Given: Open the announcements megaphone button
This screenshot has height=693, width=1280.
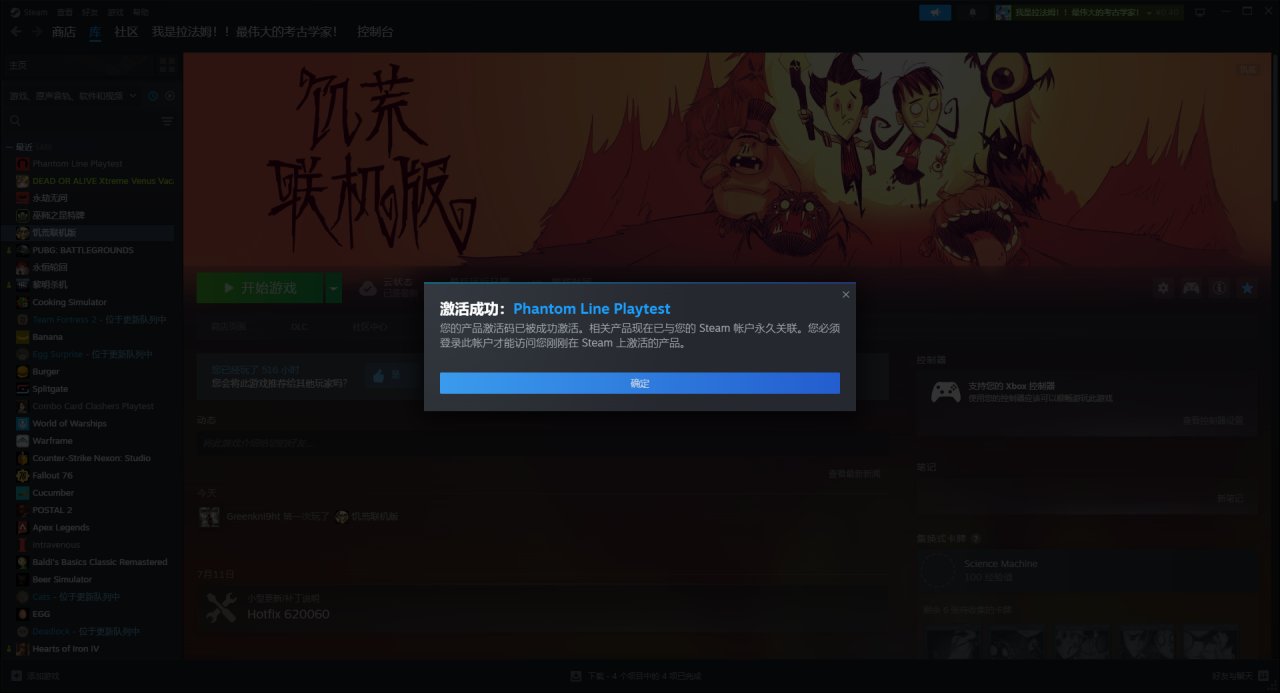Looking at the screenshot, I should tap(935, 12).
